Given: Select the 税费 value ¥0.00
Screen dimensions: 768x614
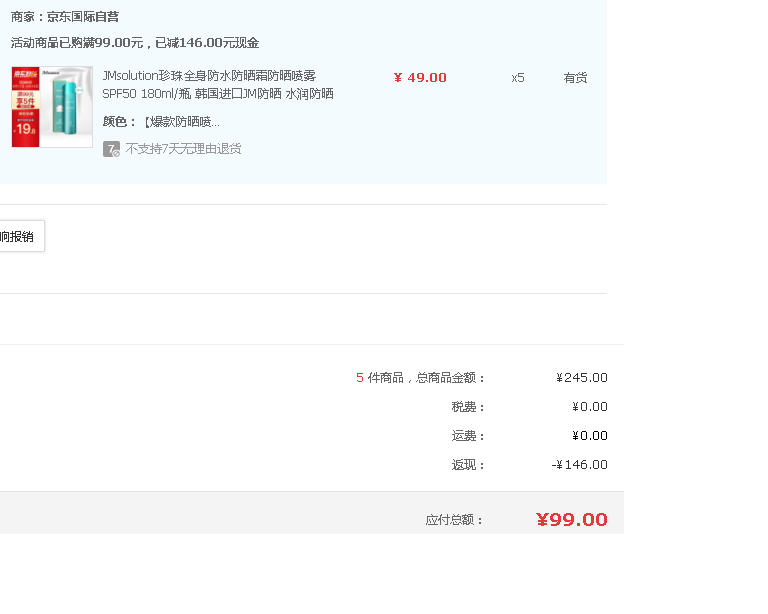Looking at the screenshot, I should pyautogui.click(x=590, y=406).
